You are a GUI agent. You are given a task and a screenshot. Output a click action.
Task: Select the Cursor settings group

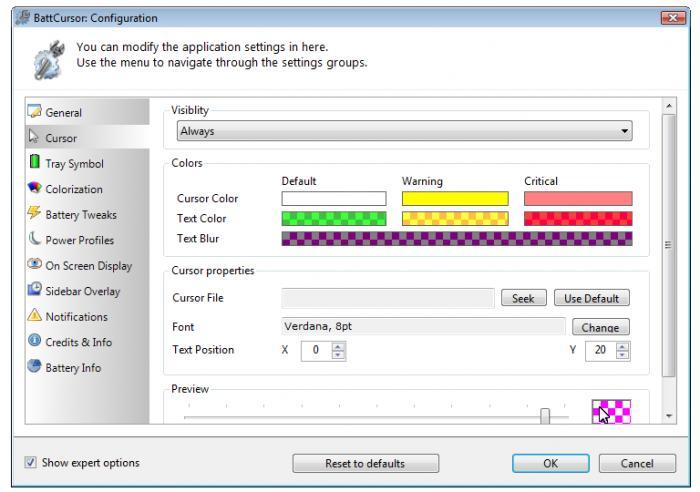tap(88, 138)
